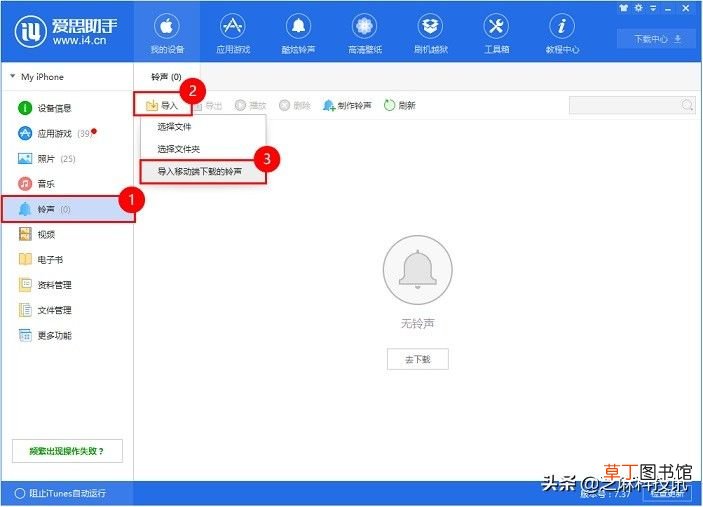Click the search magnifier icon
The image size is (703, 507).
pyautogui.click(x=687, y=105)
